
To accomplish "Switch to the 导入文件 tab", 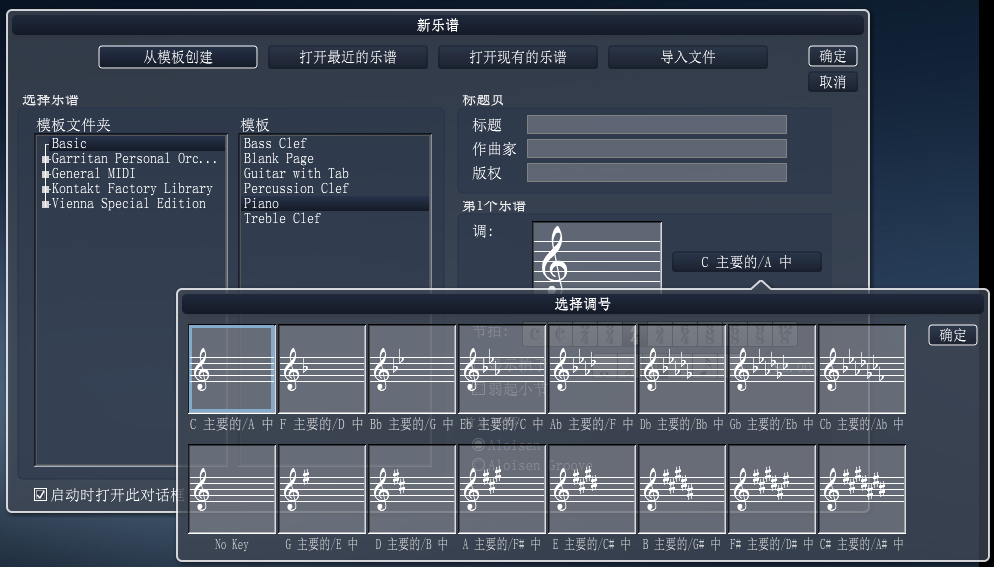I will point(688,57).
